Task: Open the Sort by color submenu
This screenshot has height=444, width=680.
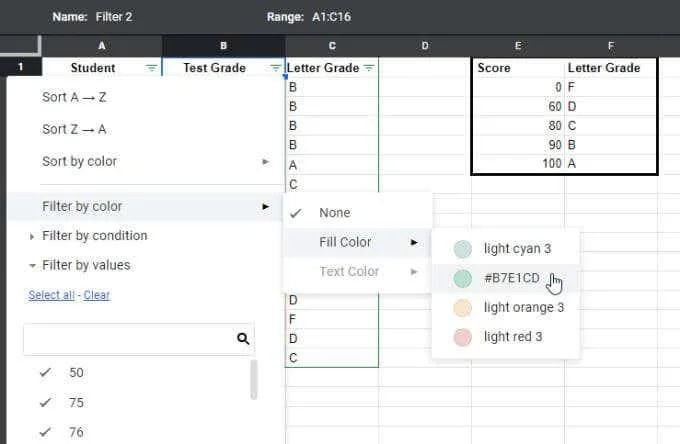Action: click(x=146, y=161)
